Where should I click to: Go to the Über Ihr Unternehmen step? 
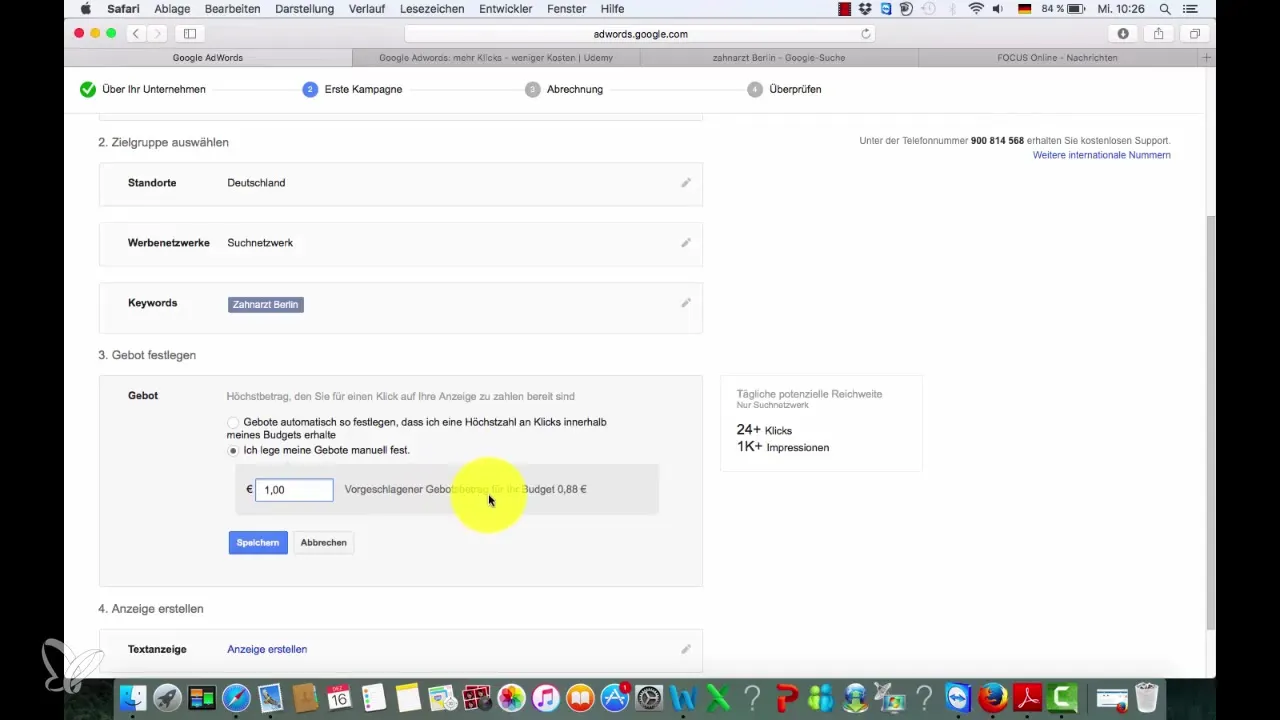(x=143, y=89)
